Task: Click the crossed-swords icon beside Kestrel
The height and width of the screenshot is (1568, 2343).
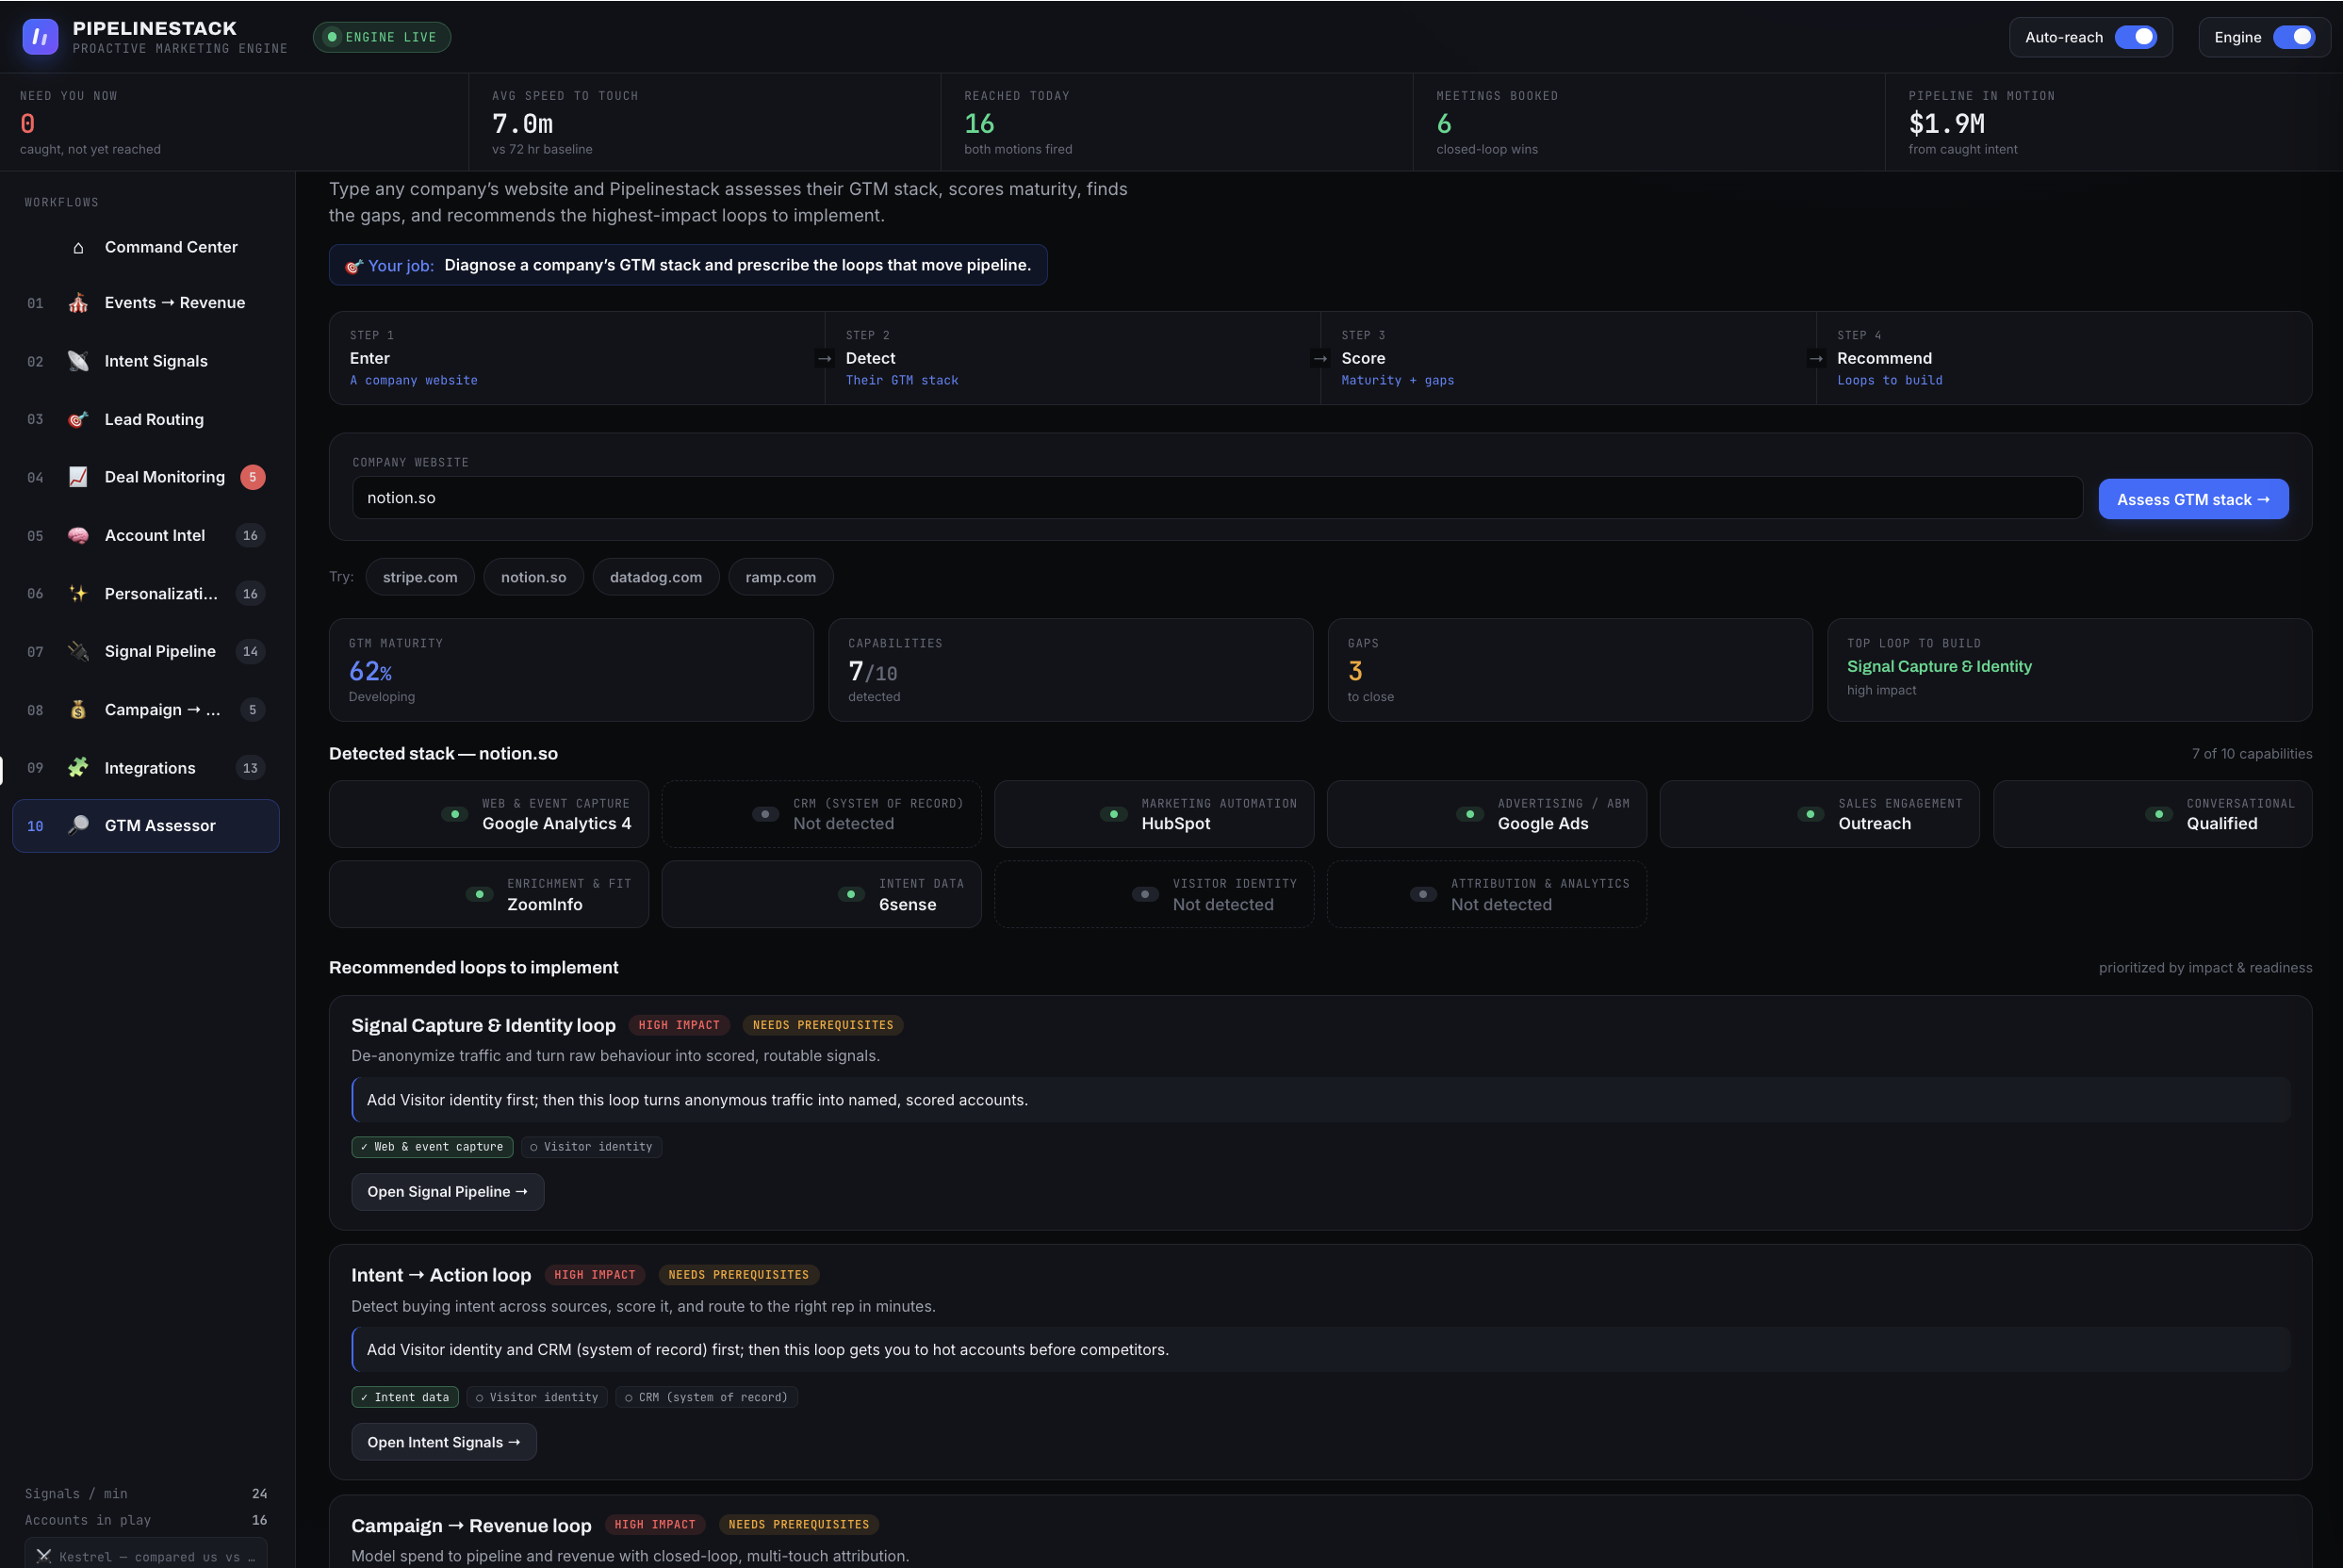Action: coord(44,1556)
